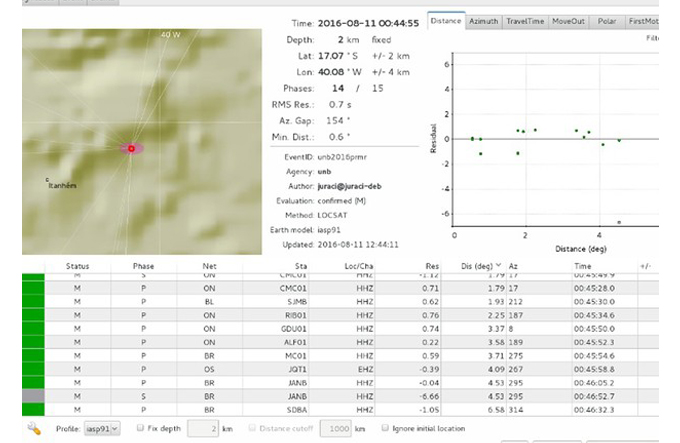
Task: Click the outlier point in residual plot
Action: pos(619,222)
